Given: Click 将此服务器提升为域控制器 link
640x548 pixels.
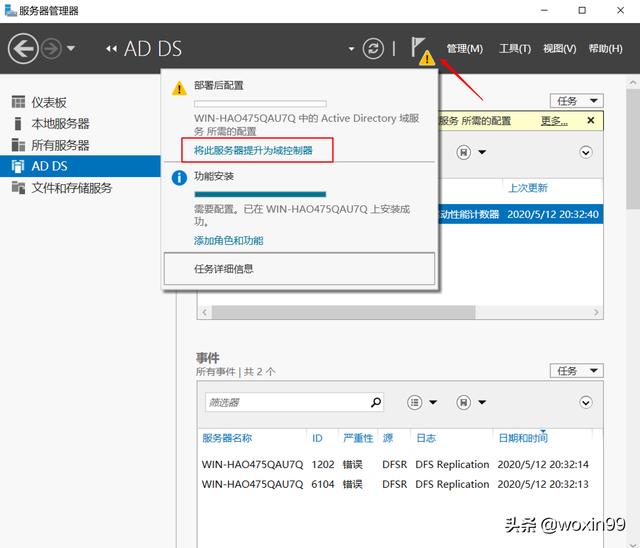Looking at the screenshot, I should coord(253,150).
